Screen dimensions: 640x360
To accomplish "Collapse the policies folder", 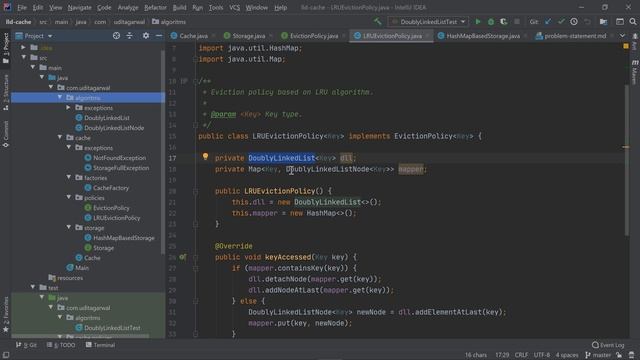I will click(x=69, y=198).
